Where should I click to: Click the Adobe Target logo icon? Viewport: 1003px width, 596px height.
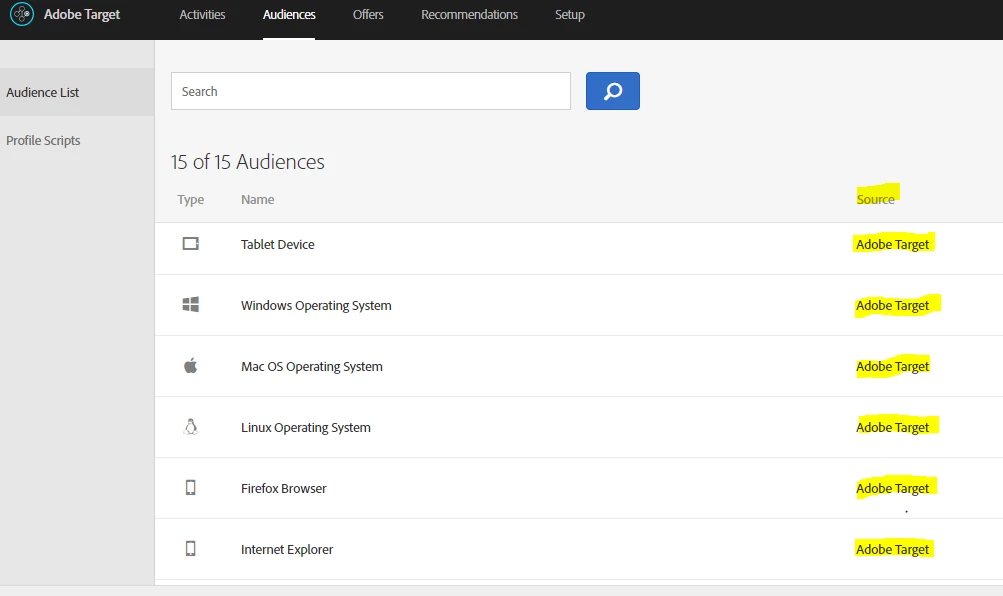click(x=22, y=14)
